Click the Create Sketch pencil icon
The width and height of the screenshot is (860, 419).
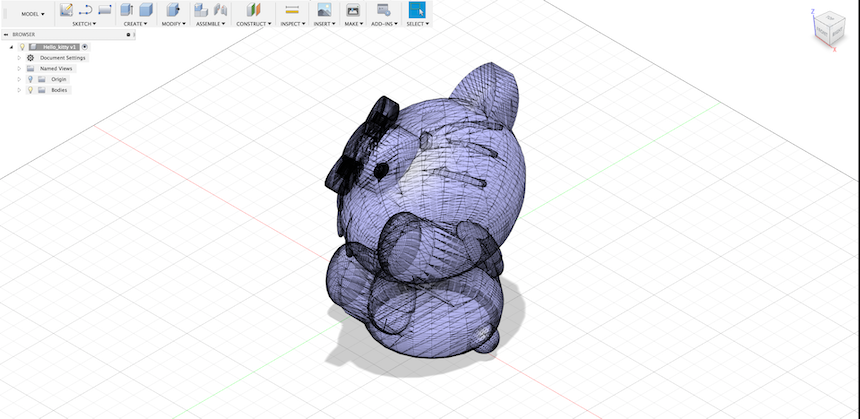point(66,9)
